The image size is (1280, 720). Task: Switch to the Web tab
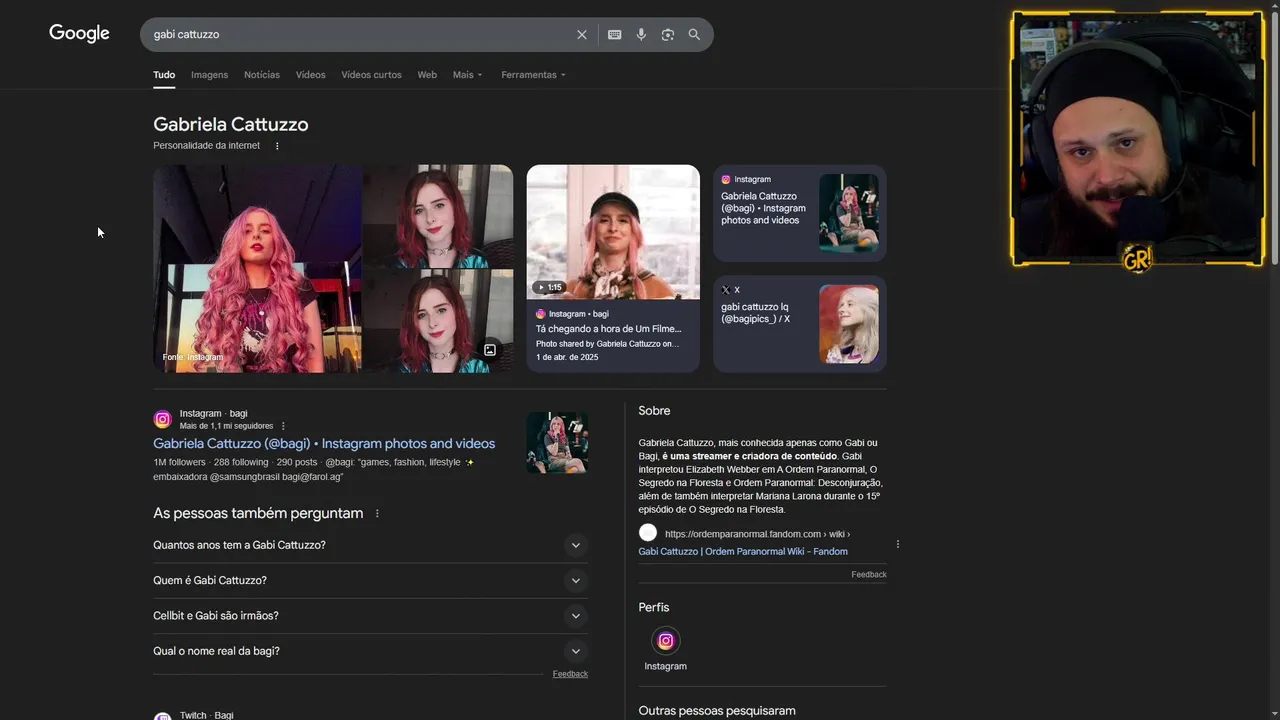[x=427, y=75]
